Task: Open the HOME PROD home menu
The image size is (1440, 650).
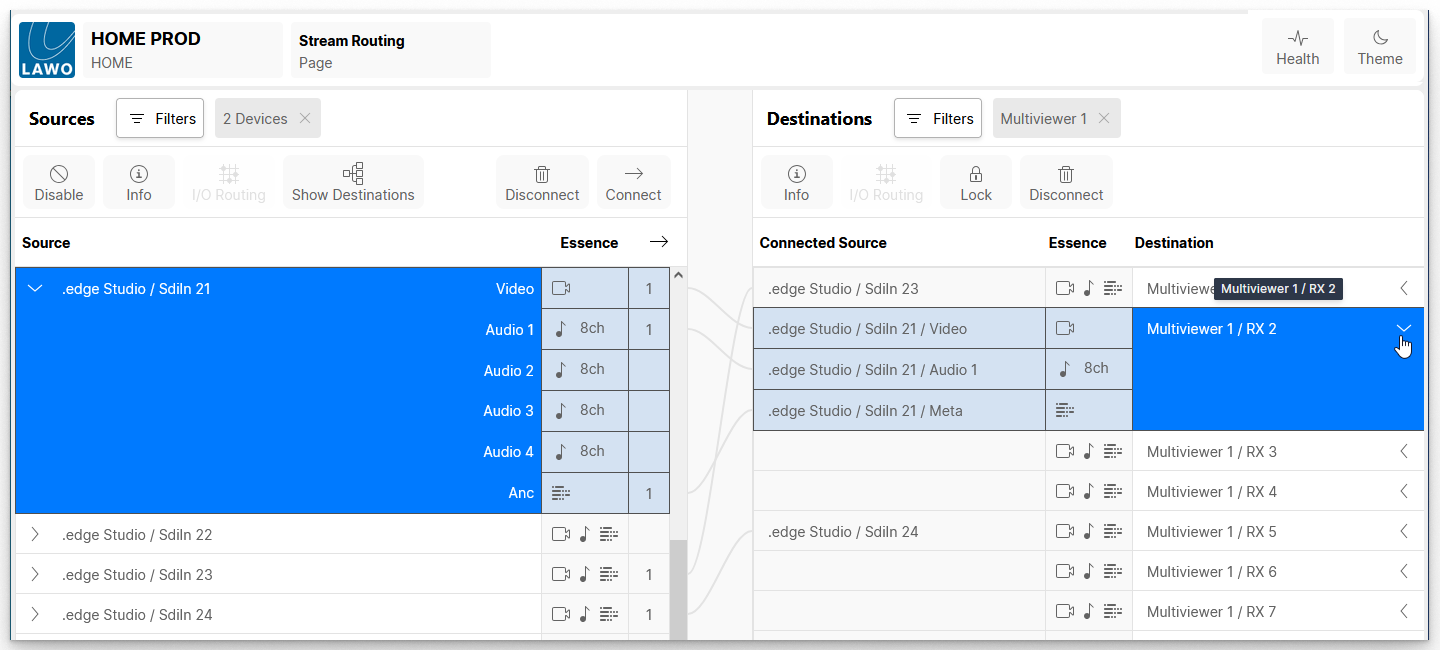Action: [180, 50]
